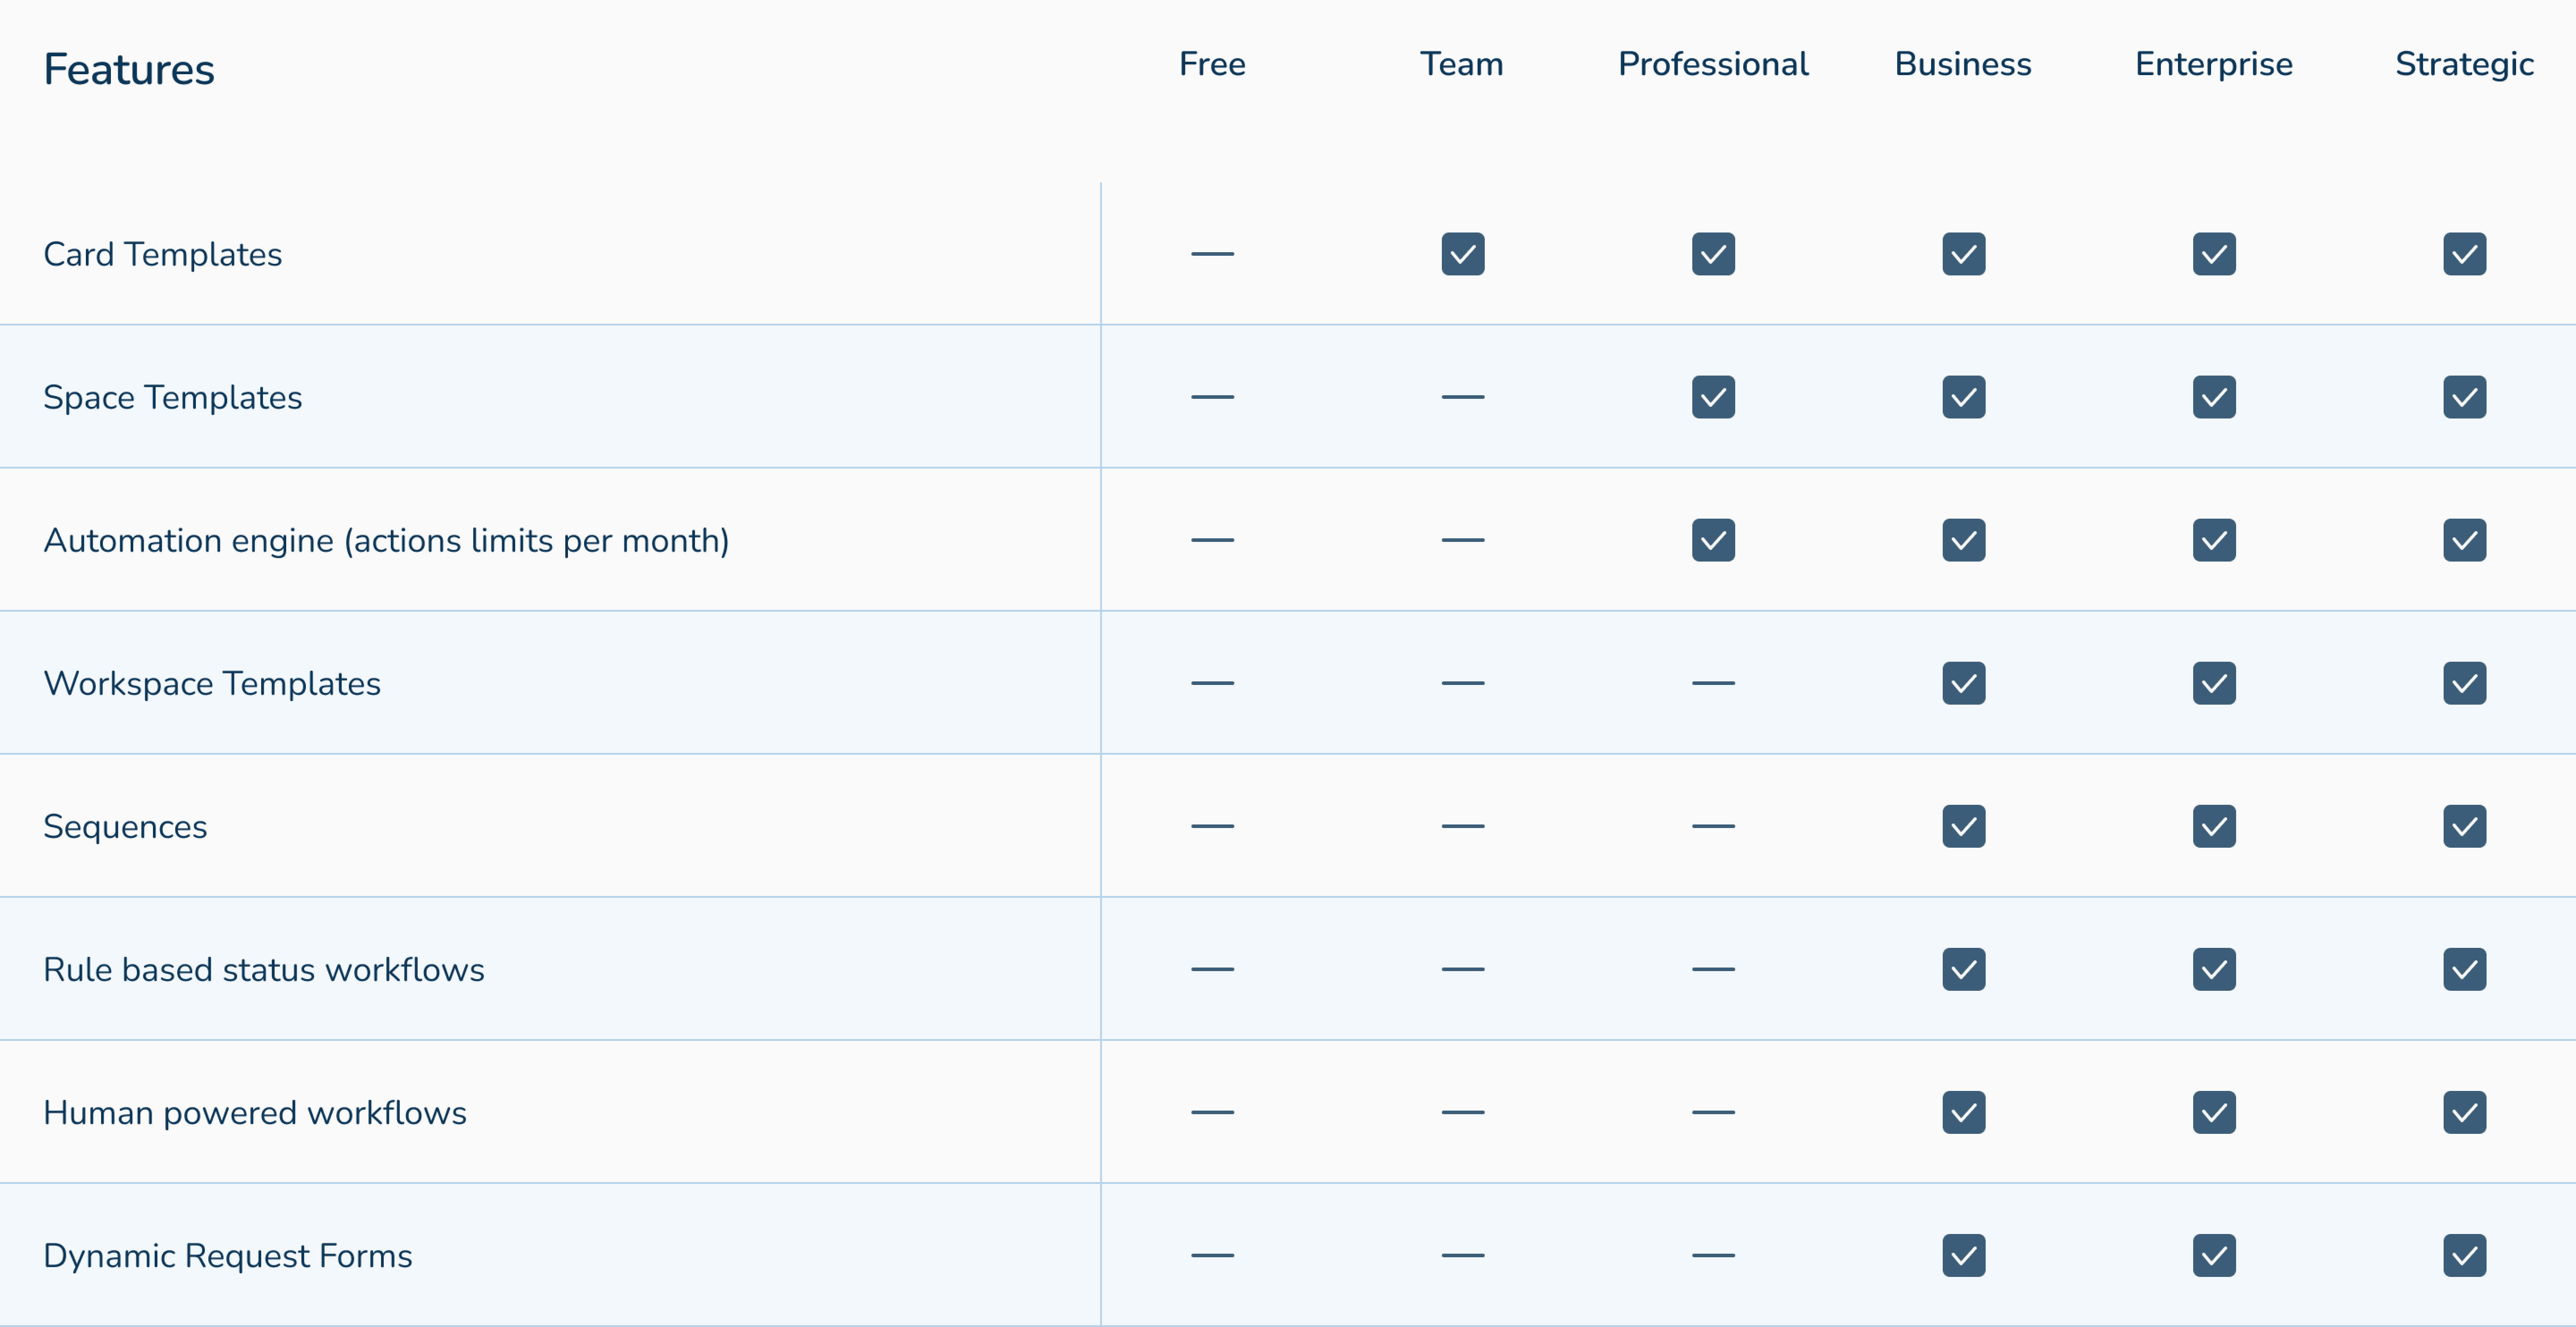The height and width of the screenshot is (1327, 2576).
Task: Click Card Templates dash under Free
Action: 1212,254
